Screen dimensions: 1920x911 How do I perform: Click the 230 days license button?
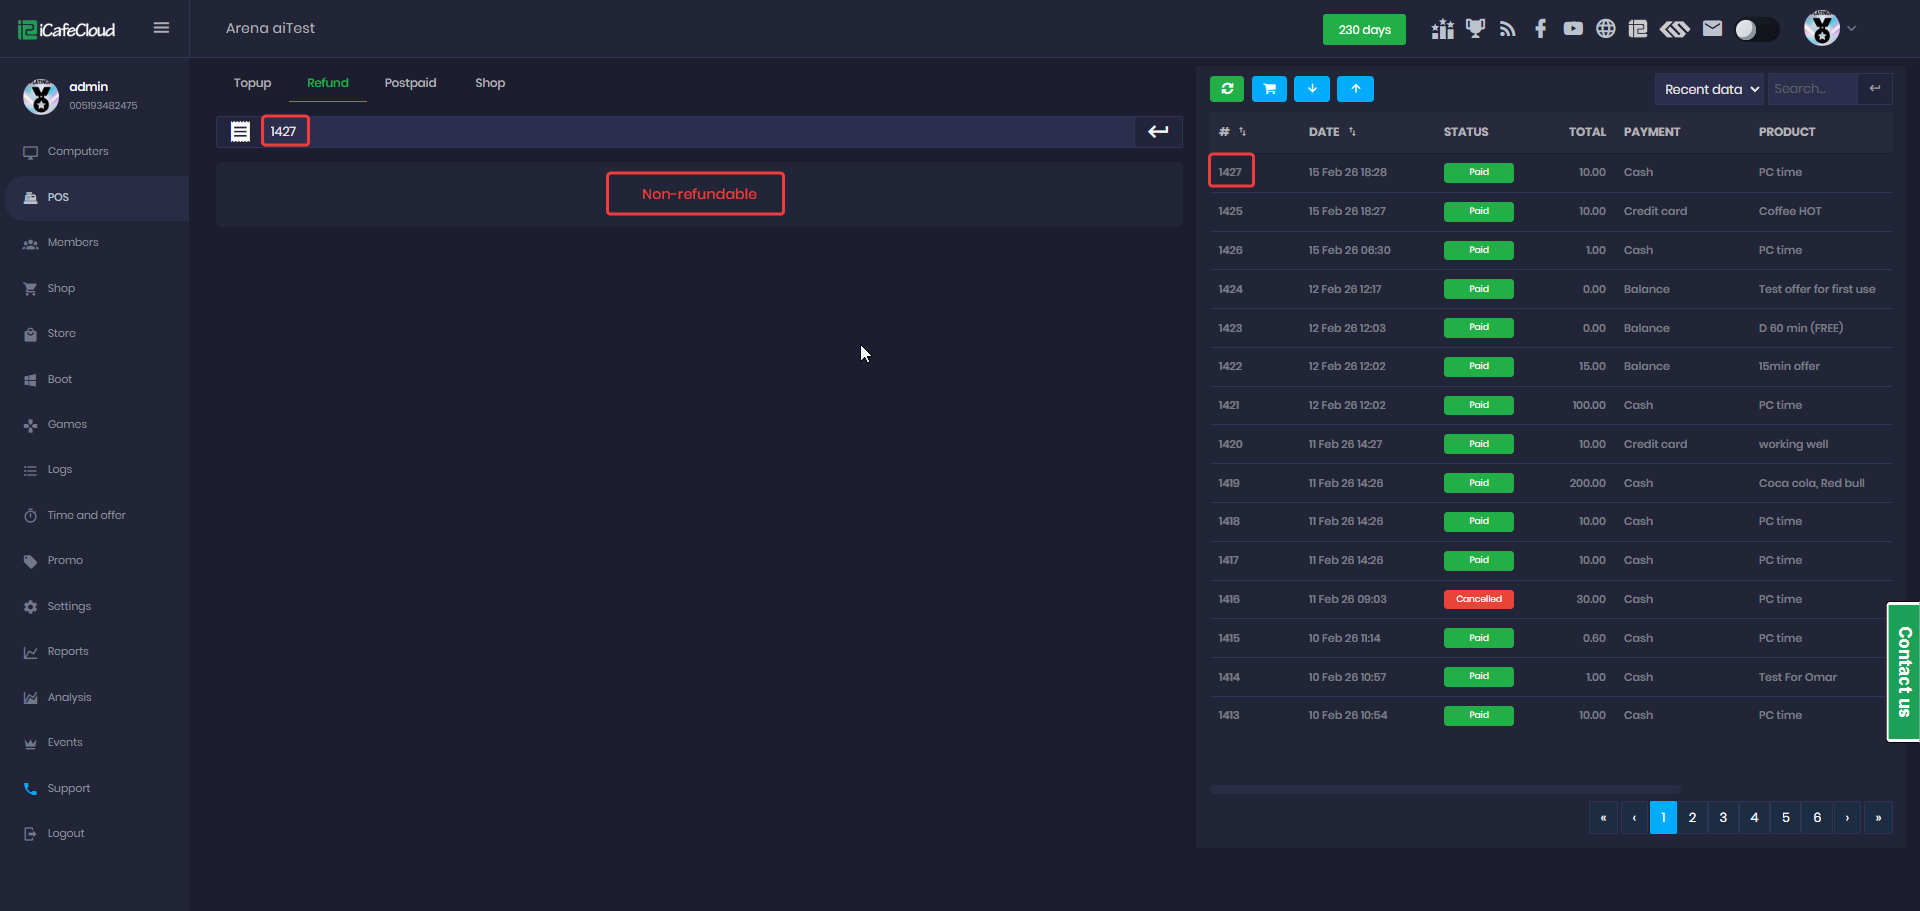[1364, 30]
